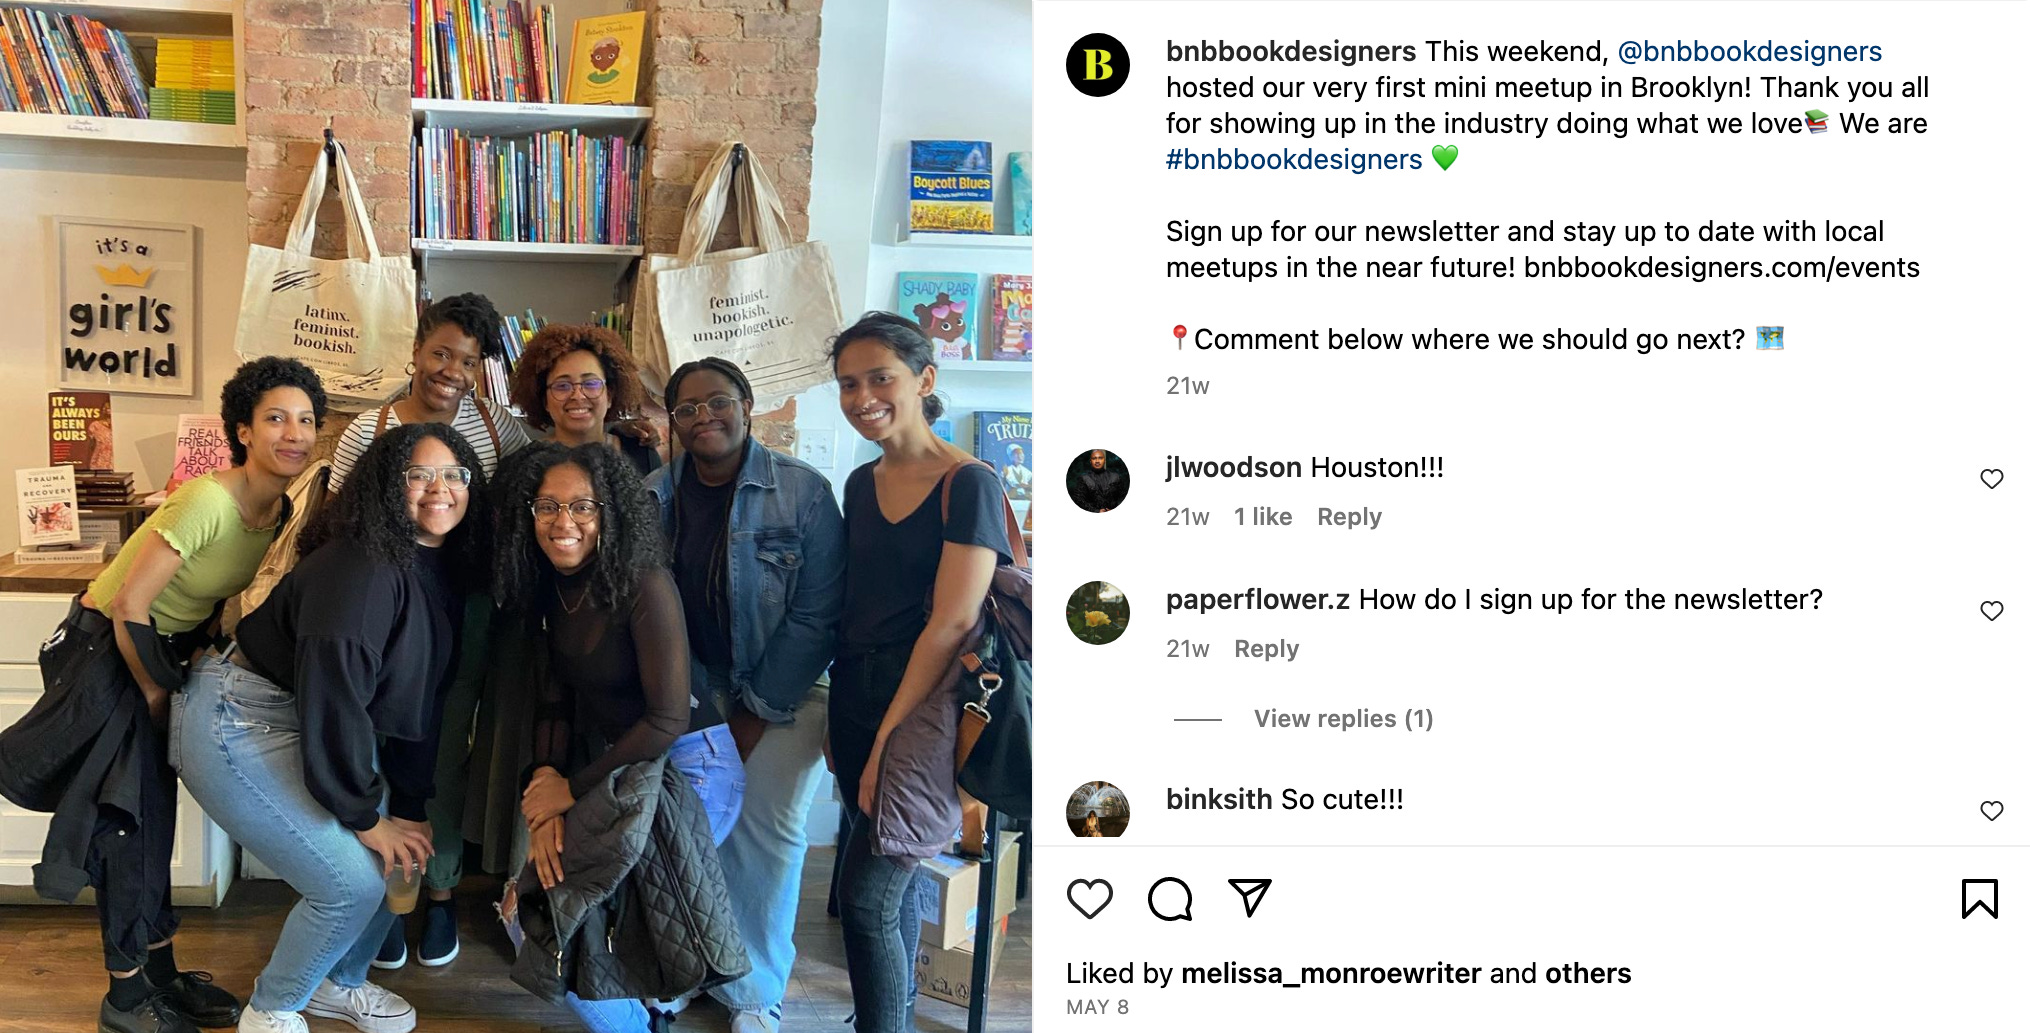This screenshot has height=1033, width=2030.
Task: Open the bnbbookdesigners profile avatar
Action: click(1098, 65)
